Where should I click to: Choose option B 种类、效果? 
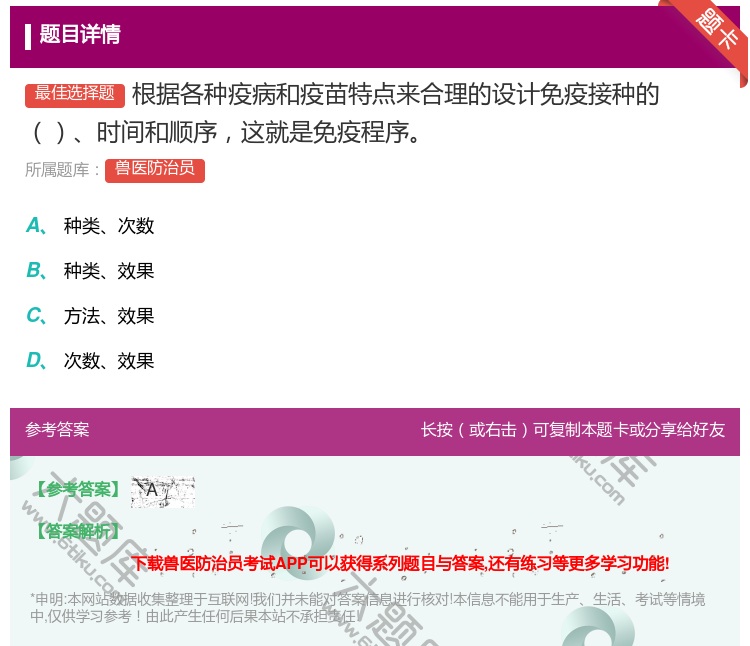pos(90,271)
